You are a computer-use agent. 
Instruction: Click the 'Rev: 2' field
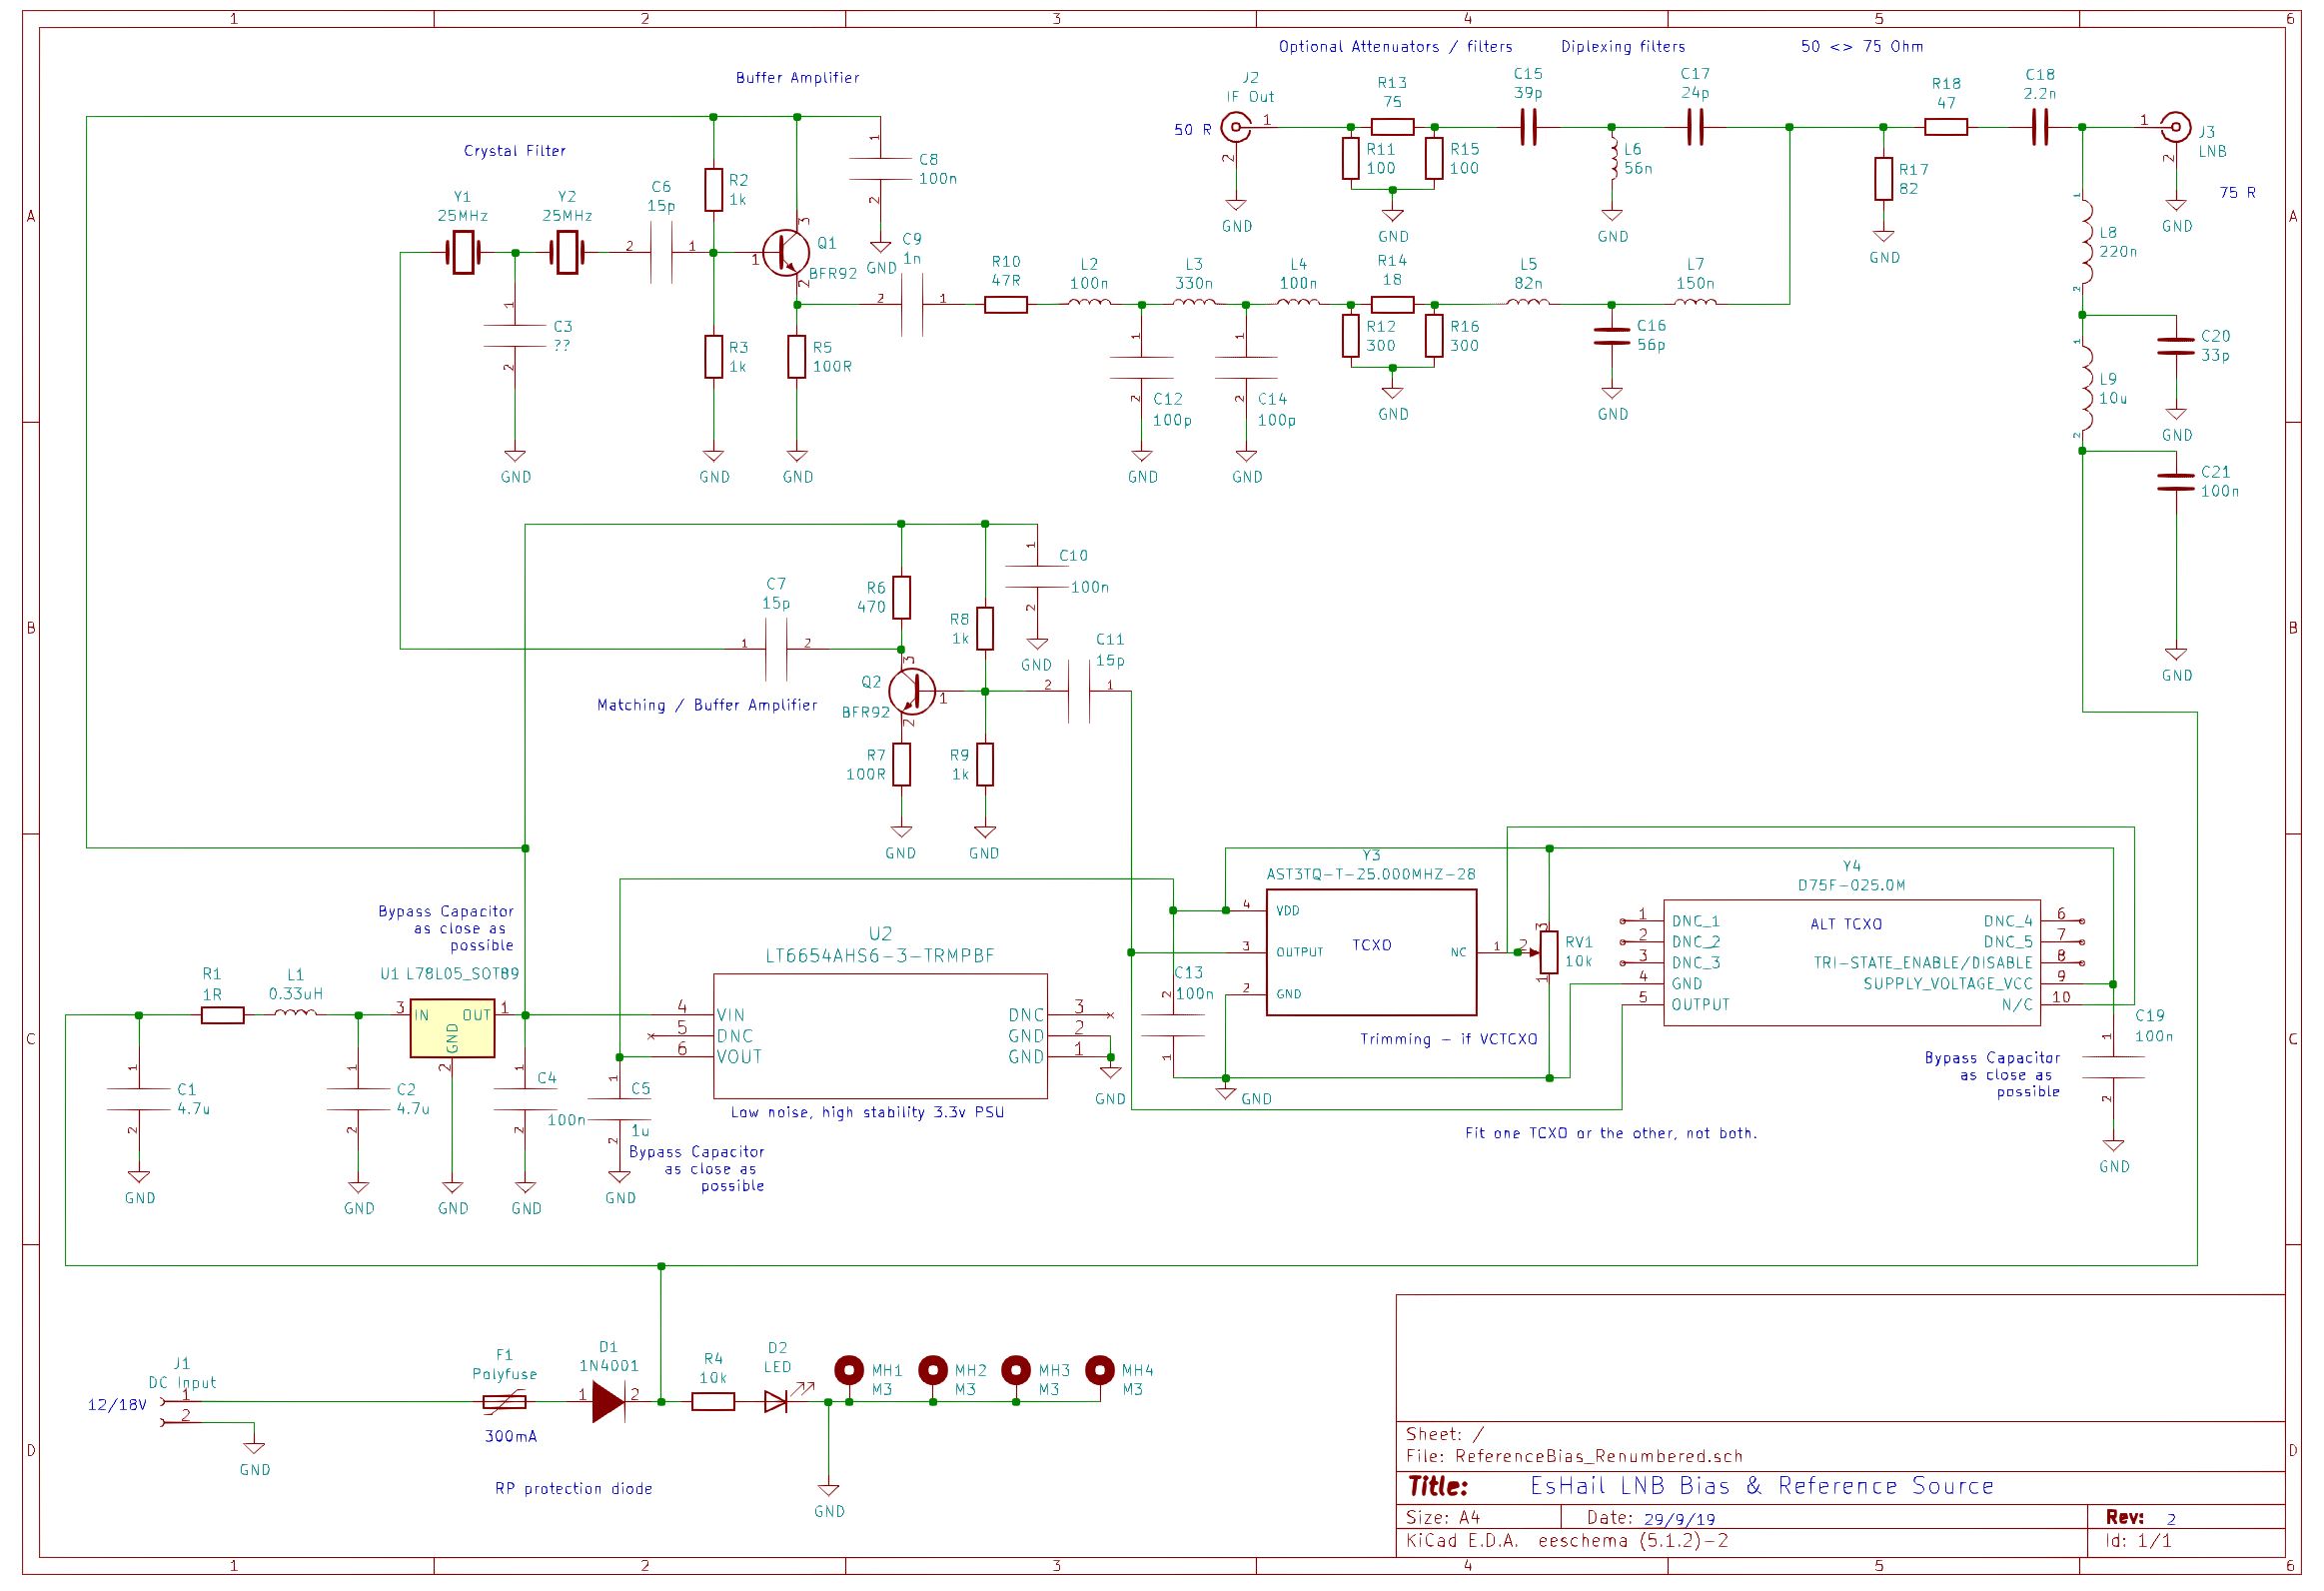(2140, 1518)
